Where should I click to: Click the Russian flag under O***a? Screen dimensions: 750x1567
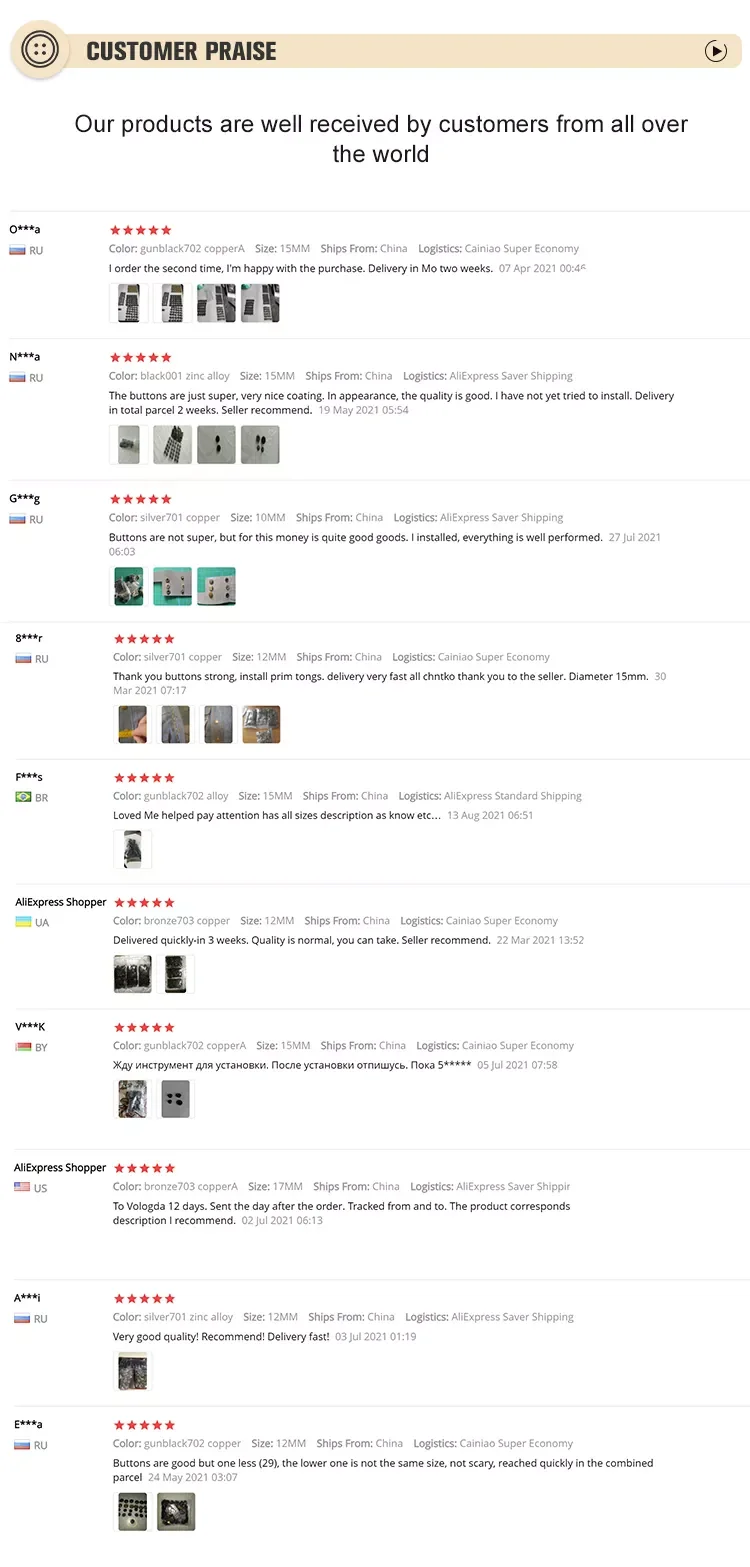coord(17,250)
